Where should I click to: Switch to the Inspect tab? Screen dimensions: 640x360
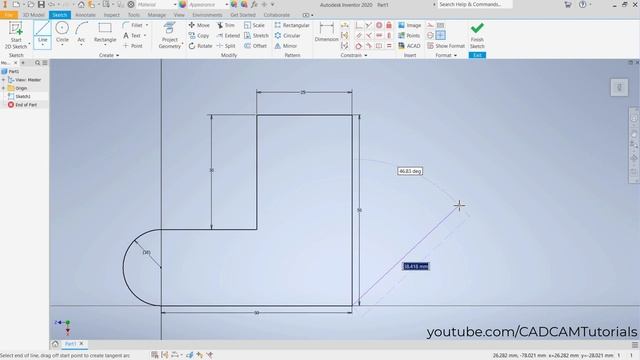click(x=111, y=15)
